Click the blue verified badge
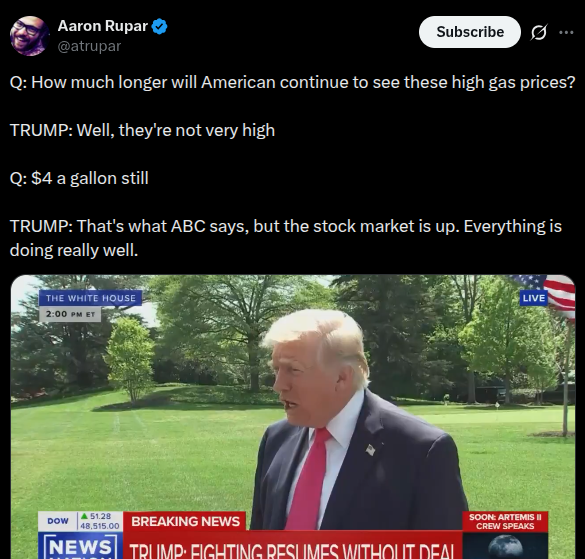 [160, 26]
